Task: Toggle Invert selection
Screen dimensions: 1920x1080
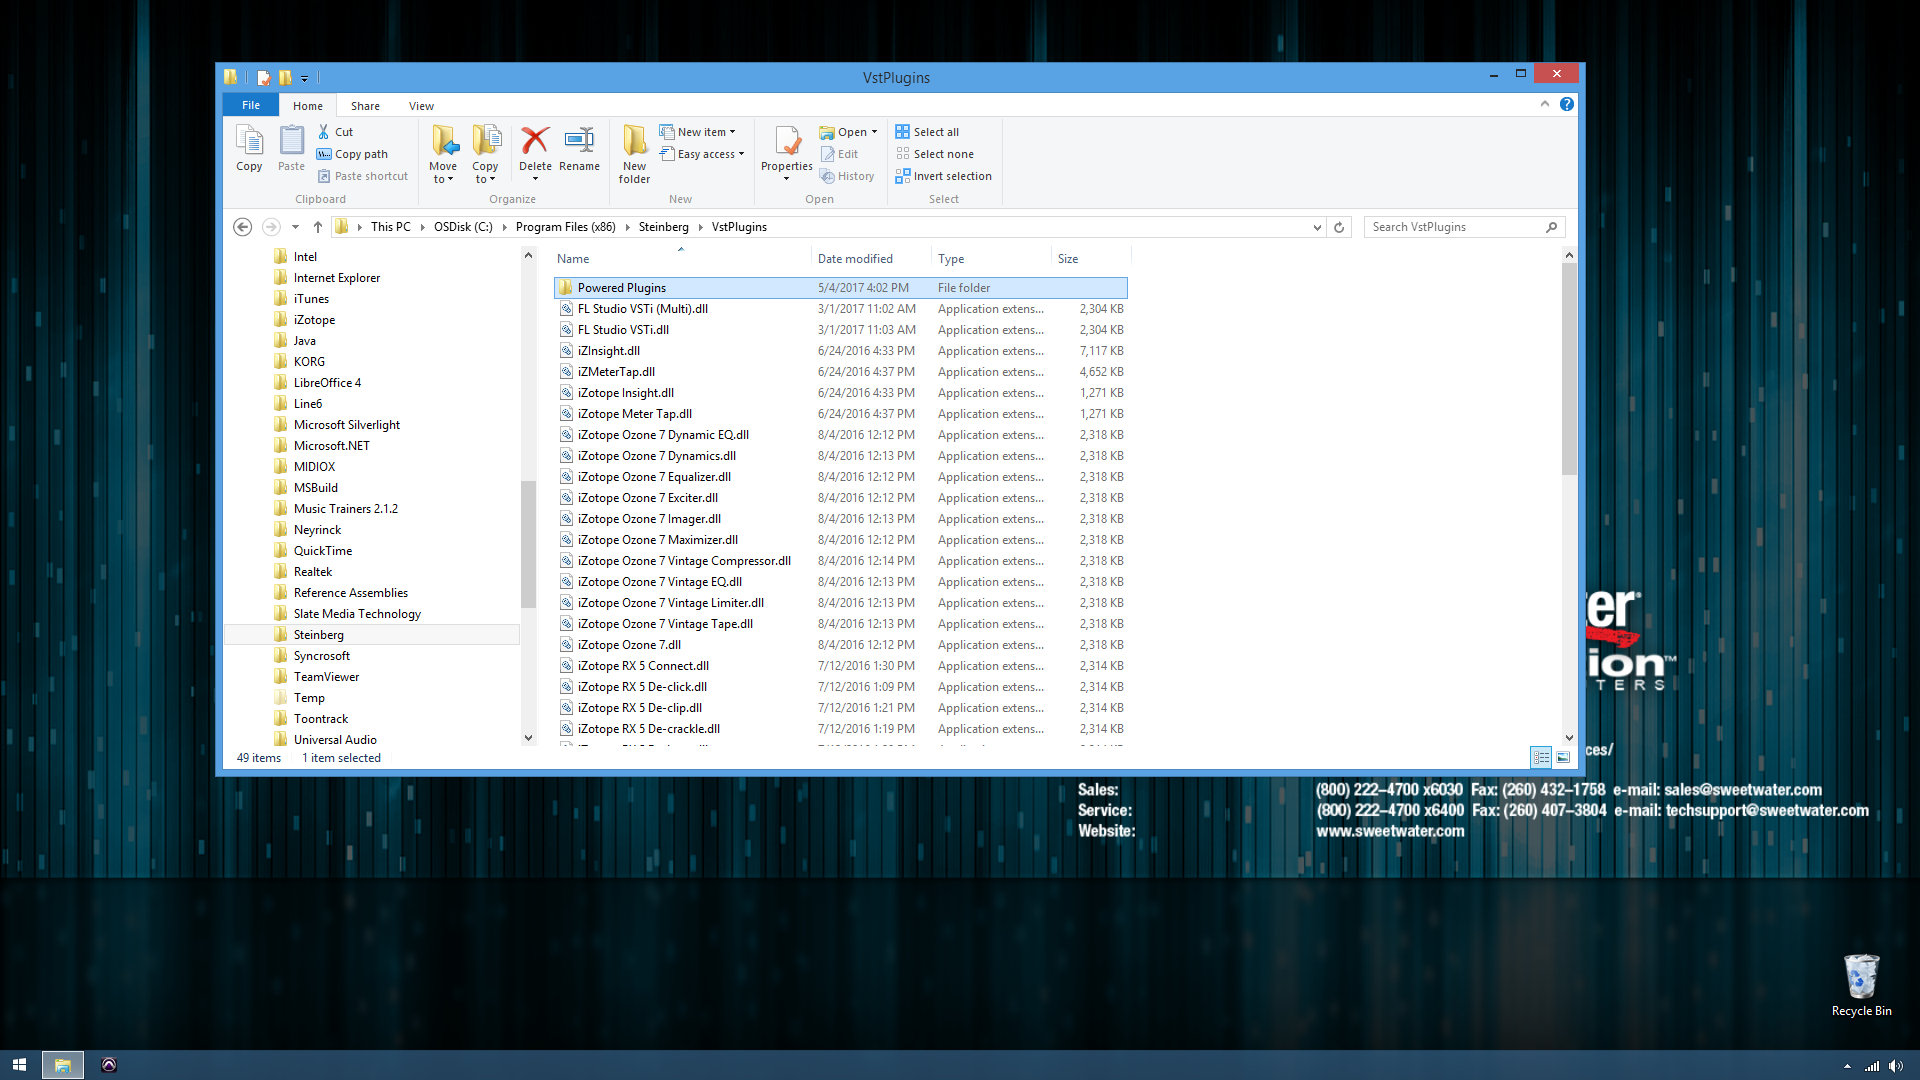Action: click(944, 176)
